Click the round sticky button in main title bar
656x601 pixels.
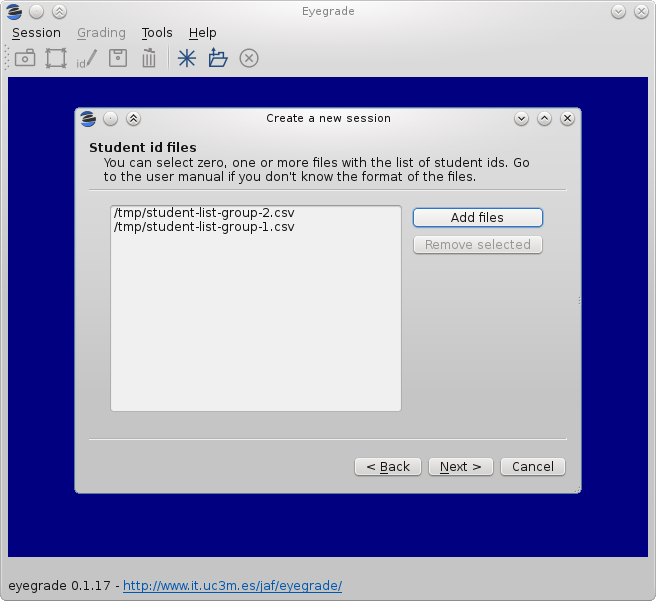(36, 12)
